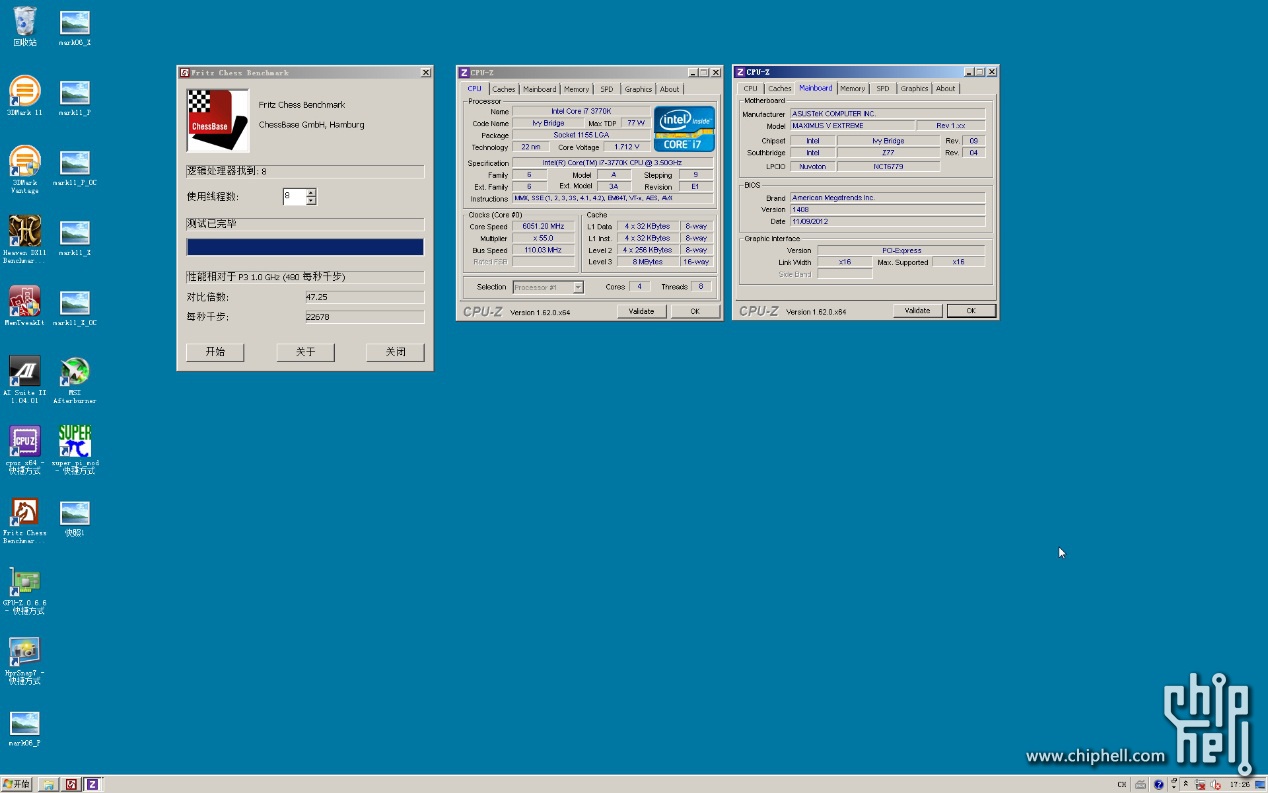Switch to About tab in right CPU-Z window
The image size is (1268, 793).
click(946, 89)
